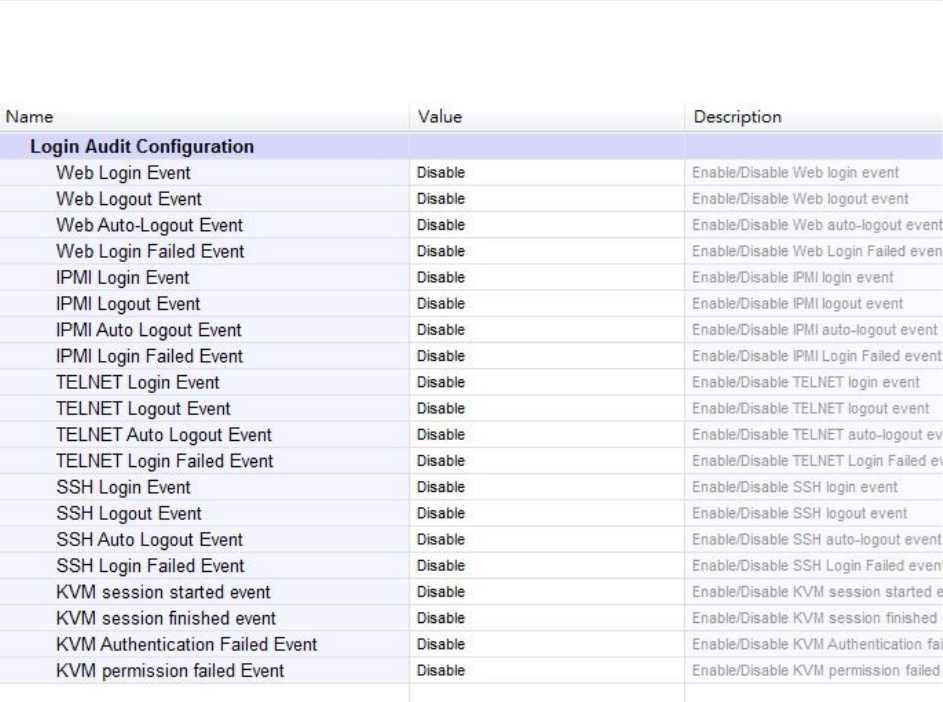
Task: Click the SSH Login Event Disable value
Action: click(441, 487)
